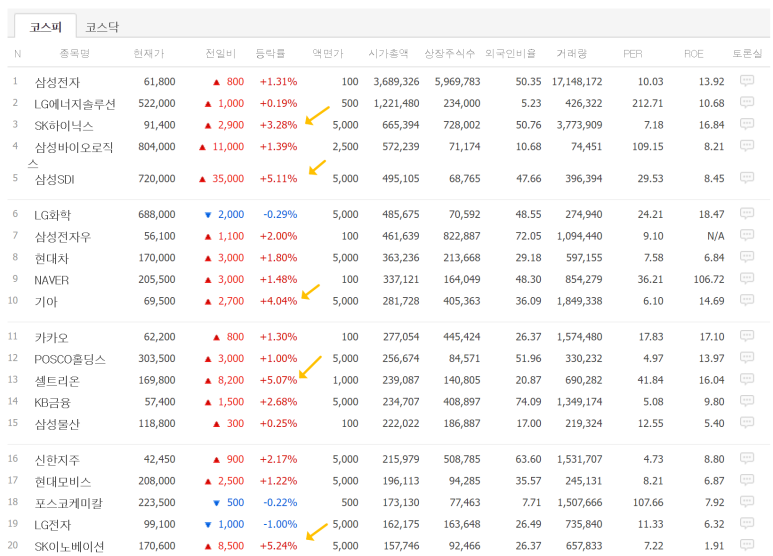Select the 61,800 price of 삼성전자

tap(160, 81)
